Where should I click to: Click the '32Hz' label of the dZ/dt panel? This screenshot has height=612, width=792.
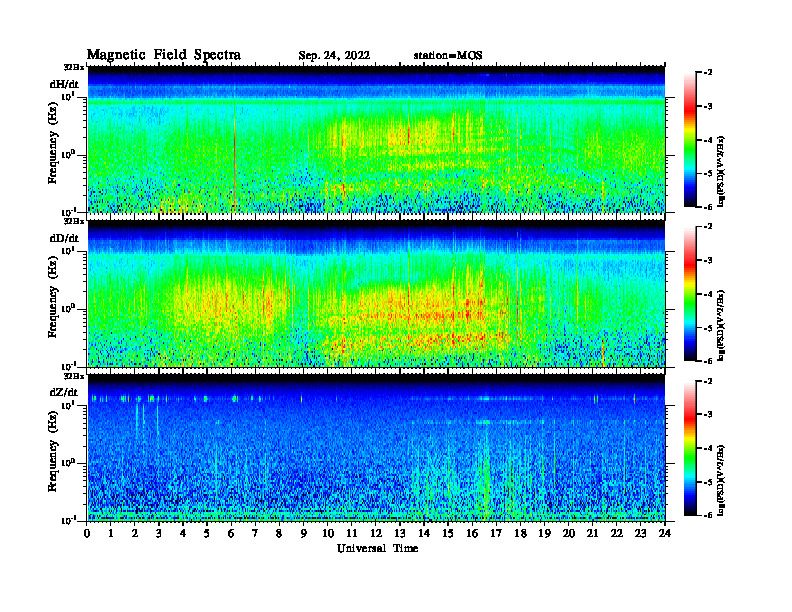(x=73, y=376)
